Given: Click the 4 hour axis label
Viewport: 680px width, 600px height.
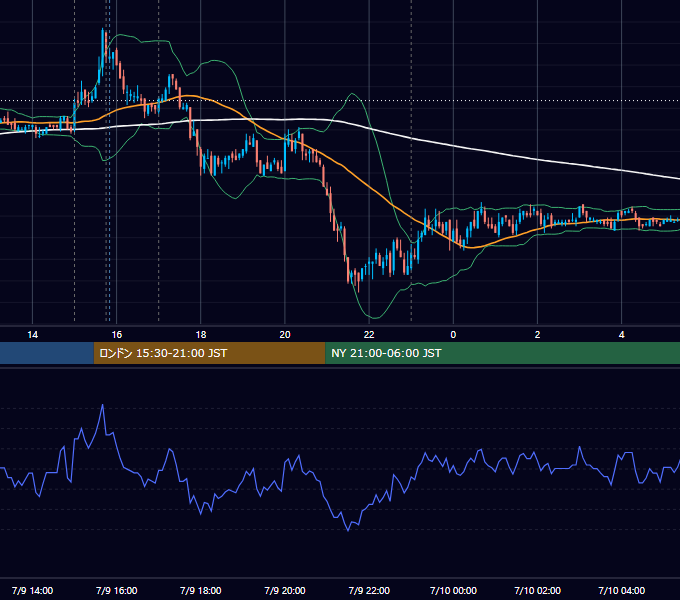Looking at the screenshot, I should [x=621, y=335].
